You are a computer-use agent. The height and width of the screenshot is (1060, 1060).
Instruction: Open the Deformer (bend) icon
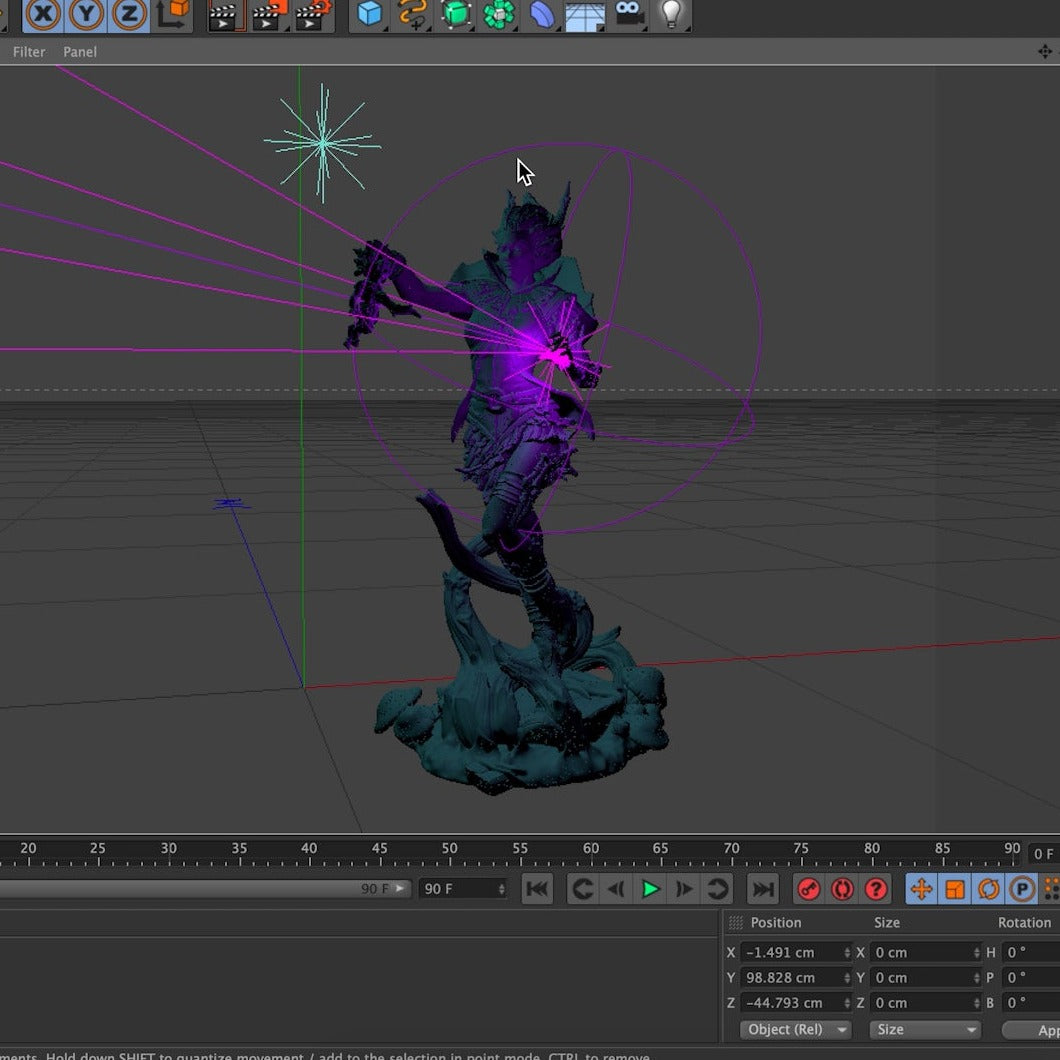pos(541,14)
